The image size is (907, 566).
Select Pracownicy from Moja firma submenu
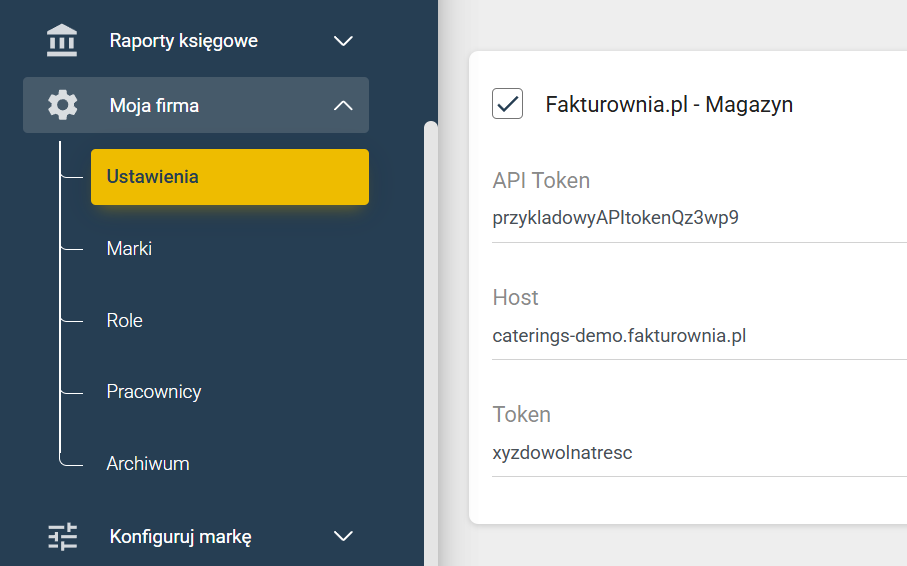(x=154, y=392)
